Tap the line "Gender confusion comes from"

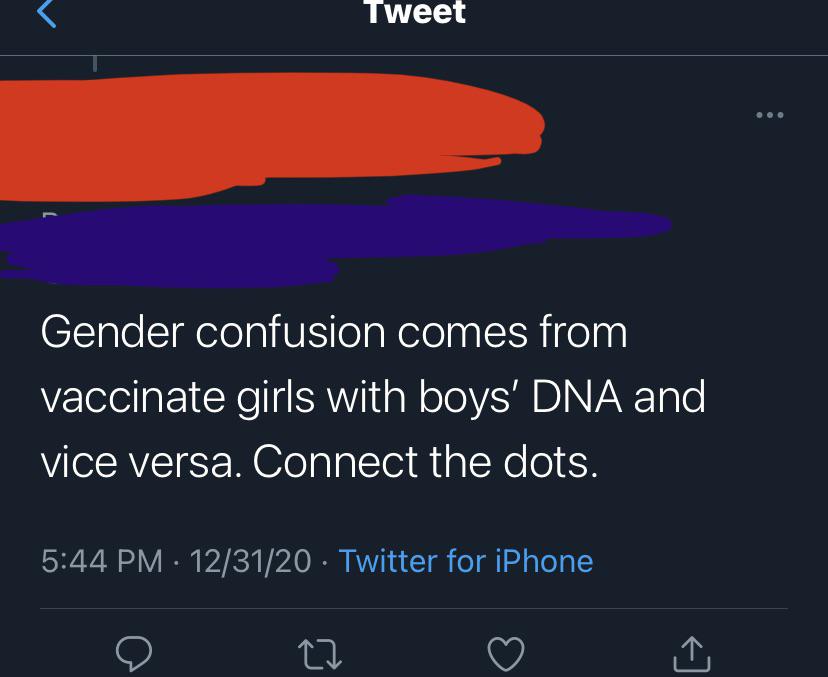334,331
